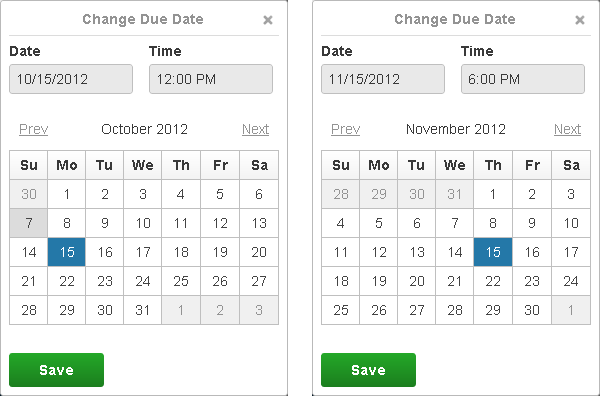Go to previous month from November 2012
The height and width of the screenshot is (396, 600).
pyautogui.click(x=346, y=129)
